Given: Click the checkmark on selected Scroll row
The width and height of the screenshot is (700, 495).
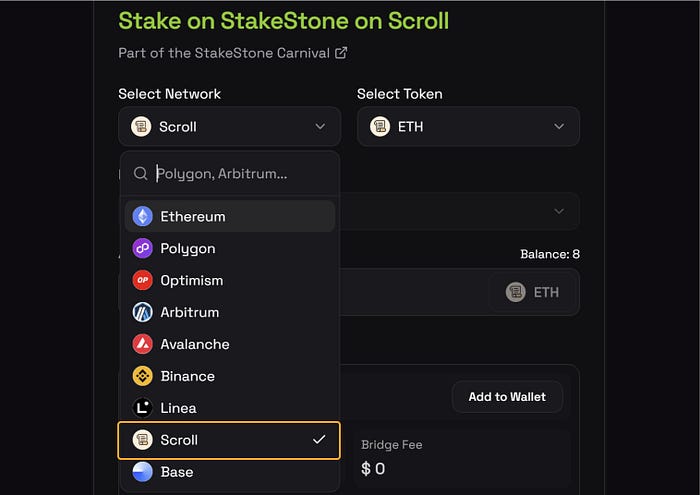Looking at the screenshot, I should pyautogui.click(x=319, y=440).
